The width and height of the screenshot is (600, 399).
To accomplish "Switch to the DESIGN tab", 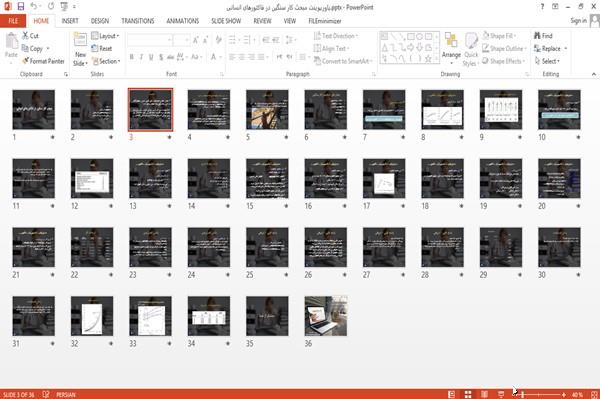I will click(100, 21).
